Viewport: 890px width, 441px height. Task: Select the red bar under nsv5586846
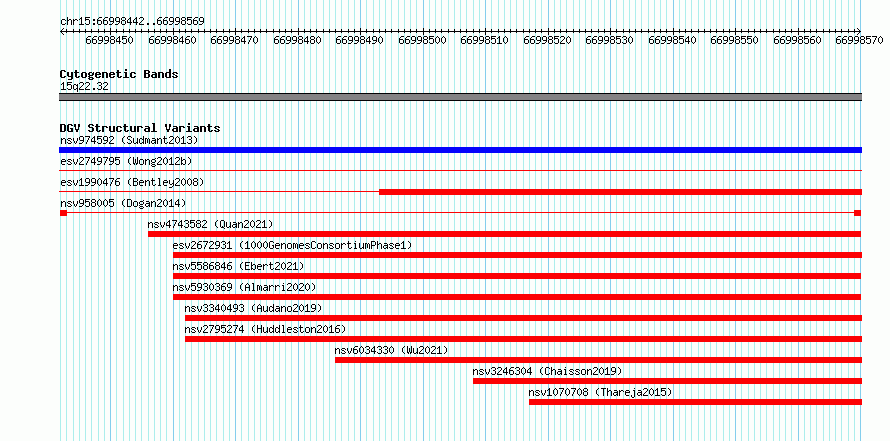(517, 276)
